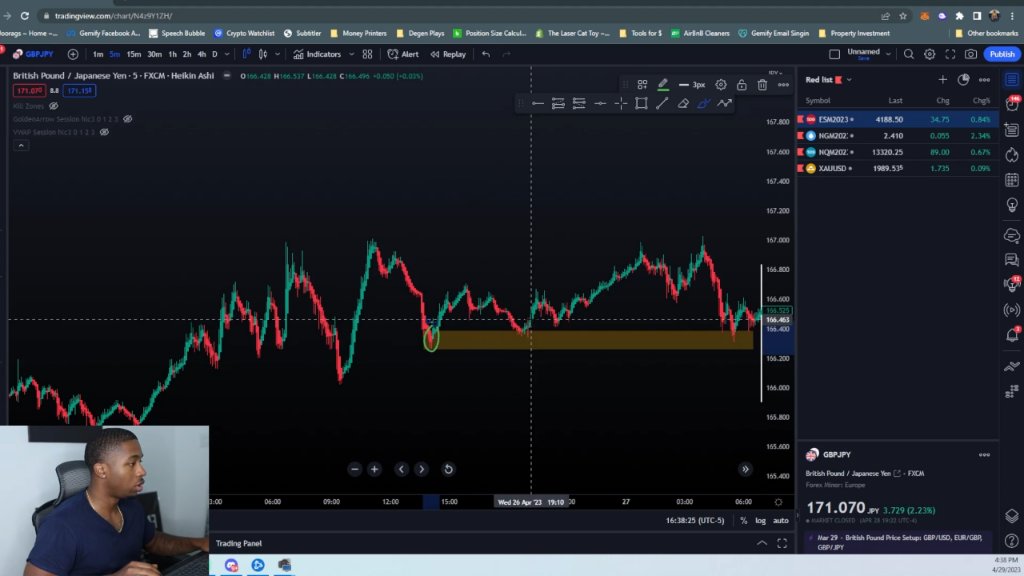Delete the selected drawing with the trash icon
Viewport: 1024px width, 576px height.
[x=762, y=85]
